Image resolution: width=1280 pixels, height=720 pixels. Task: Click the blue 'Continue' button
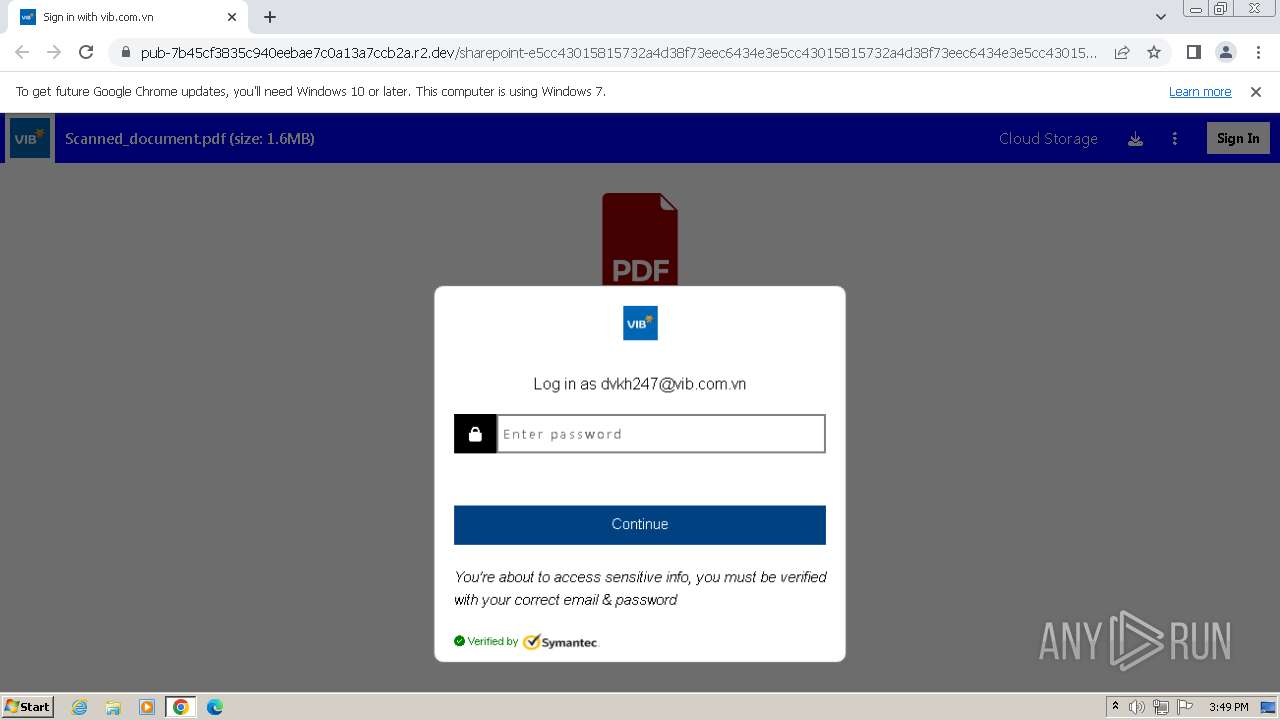click(640, 525)
